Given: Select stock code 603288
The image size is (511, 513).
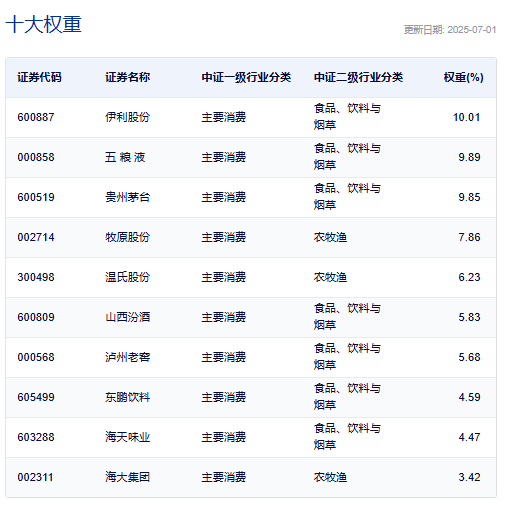Looking at the screenshot, I should tap(36, 437).
